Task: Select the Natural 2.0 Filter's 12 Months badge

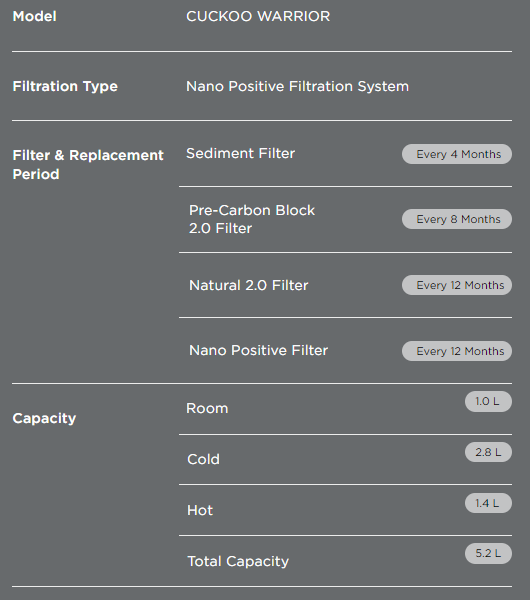Action: tap(457, 285)
